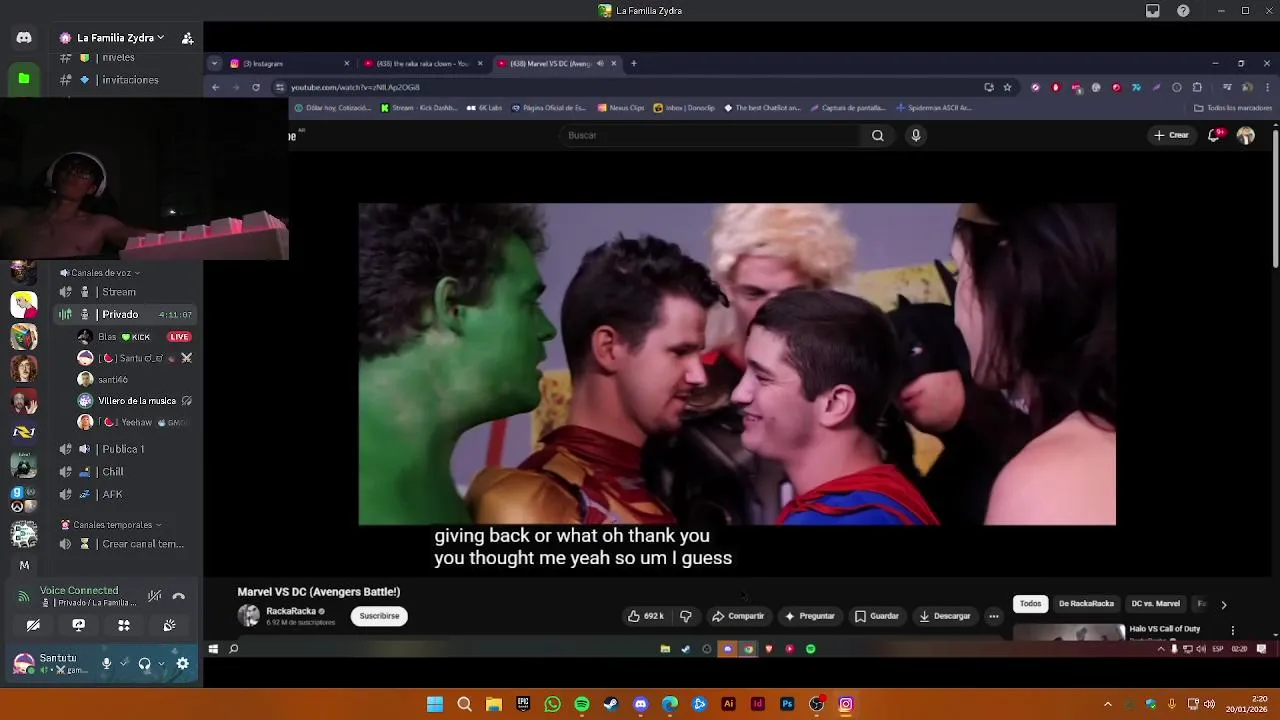
Task: Toggle Discord camera on
Action: pyautogui.click(x=33, y=625)
